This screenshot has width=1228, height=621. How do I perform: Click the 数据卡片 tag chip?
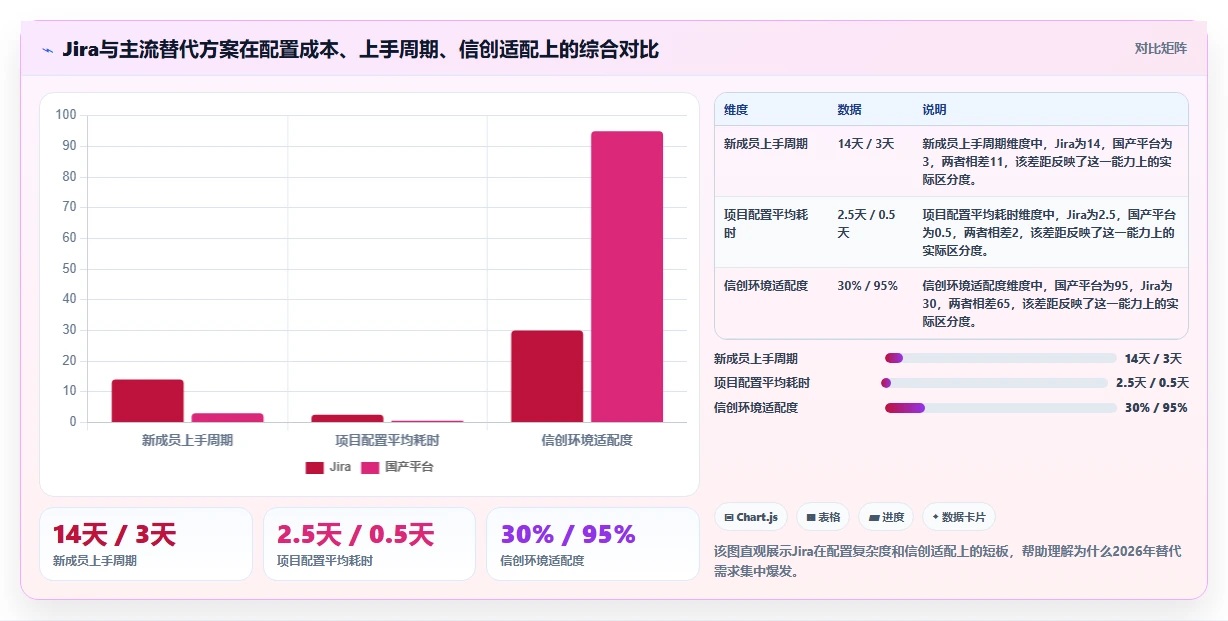(959, 517)
